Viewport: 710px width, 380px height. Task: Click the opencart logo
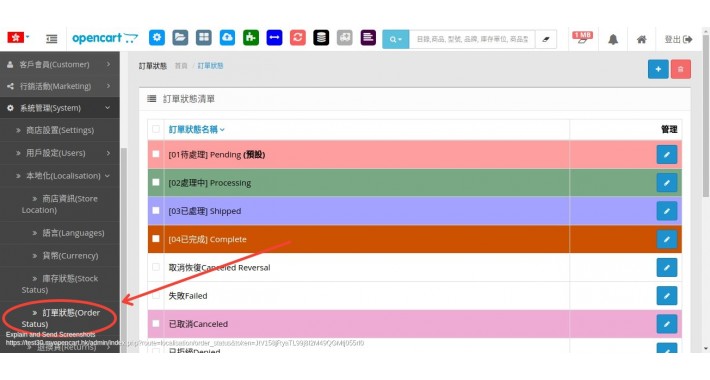click(105, 38)
